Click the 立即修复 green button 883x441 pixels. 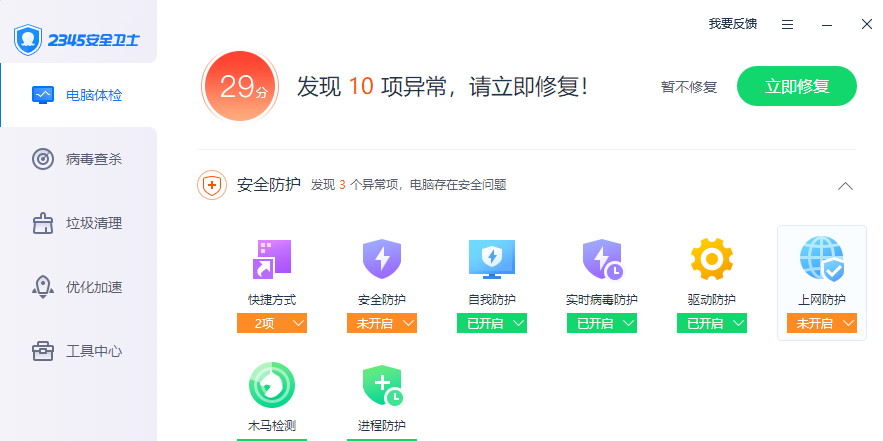click(x=796, y=86)
